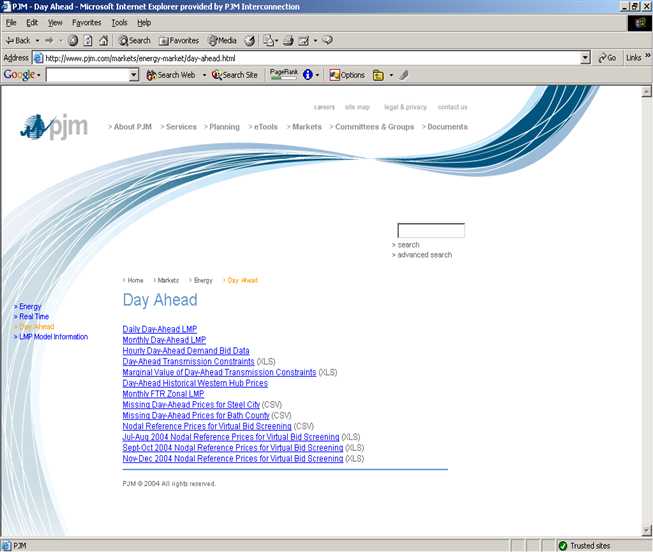Open Daily Day-Ahead LMP link
This screenshot has width=653, height=552.
click(x=160, y=329)
